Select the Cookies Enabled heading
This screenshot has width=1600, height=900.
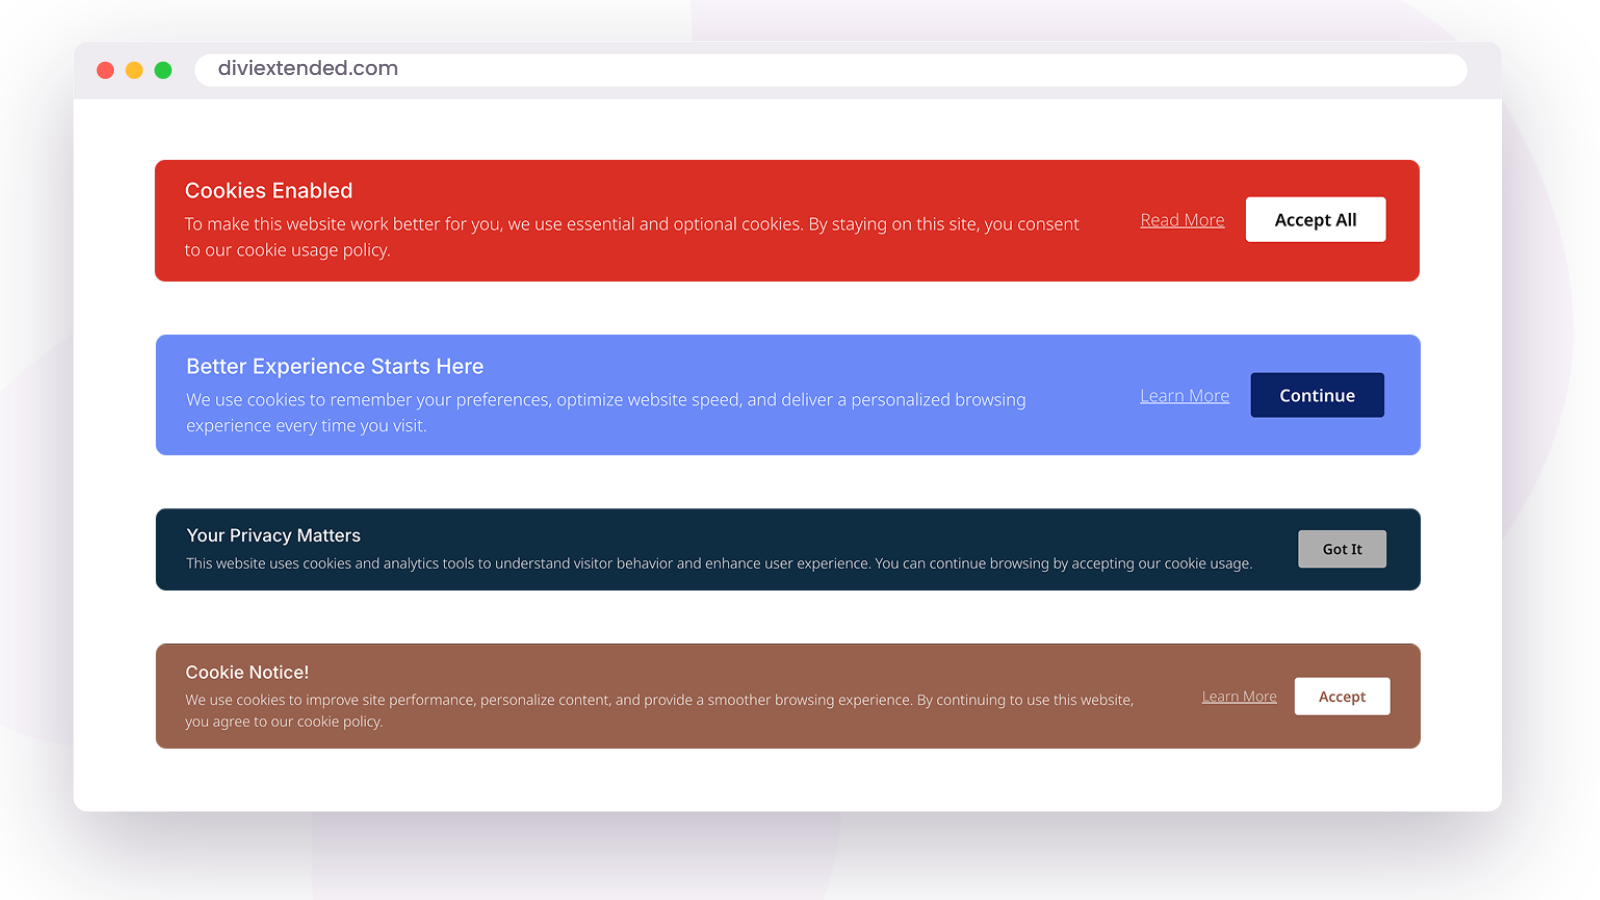(x=268, y=191)
